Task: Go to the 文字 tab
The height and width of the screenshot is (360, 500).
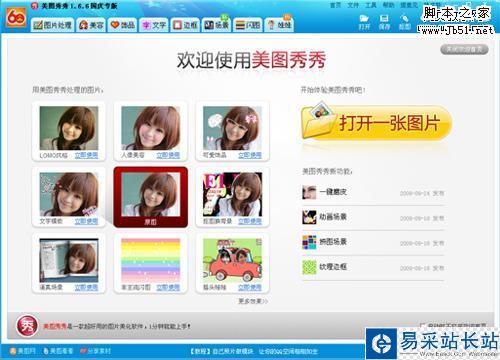Action: point(154,25)
